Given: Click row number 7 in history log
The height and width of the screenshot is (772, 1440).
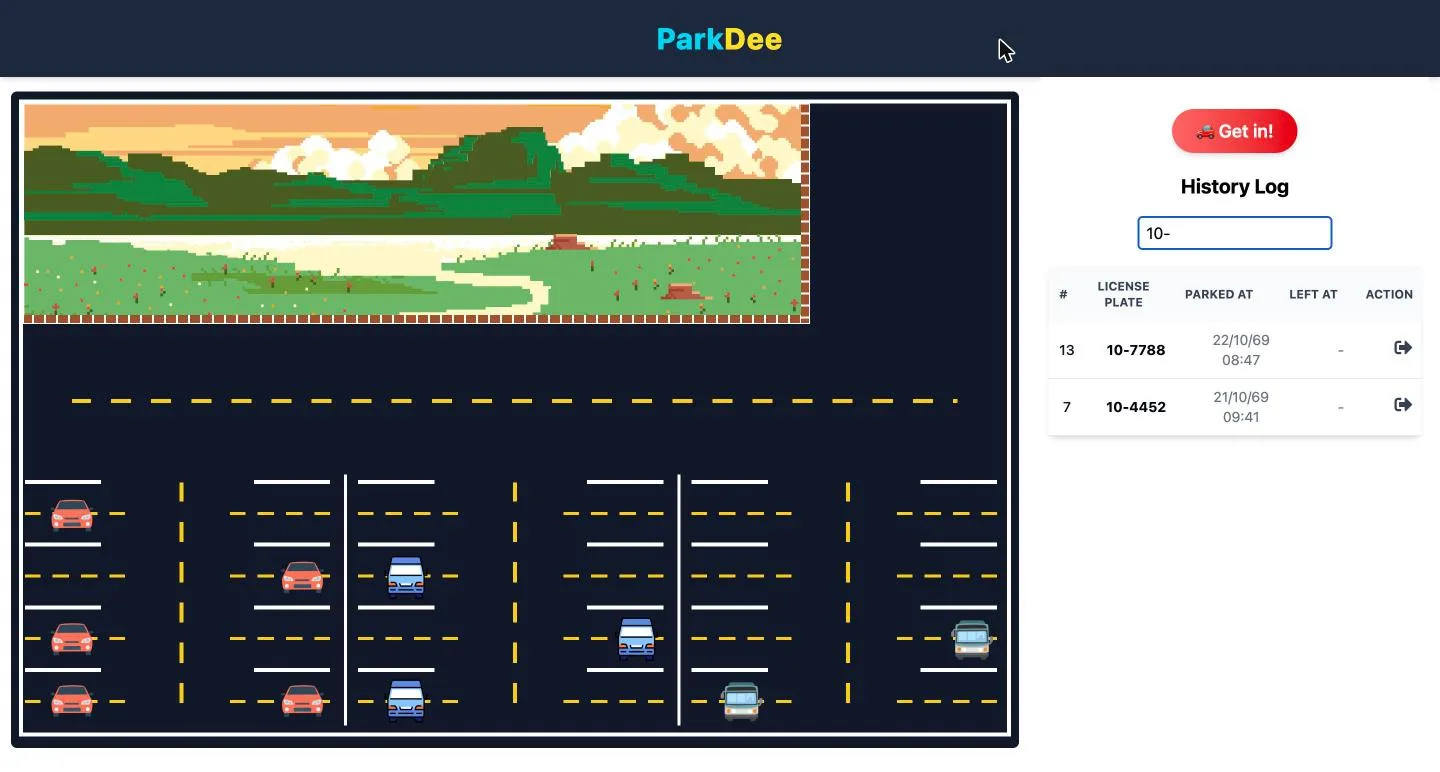Looking at the screenshot, I should 1066,407.
